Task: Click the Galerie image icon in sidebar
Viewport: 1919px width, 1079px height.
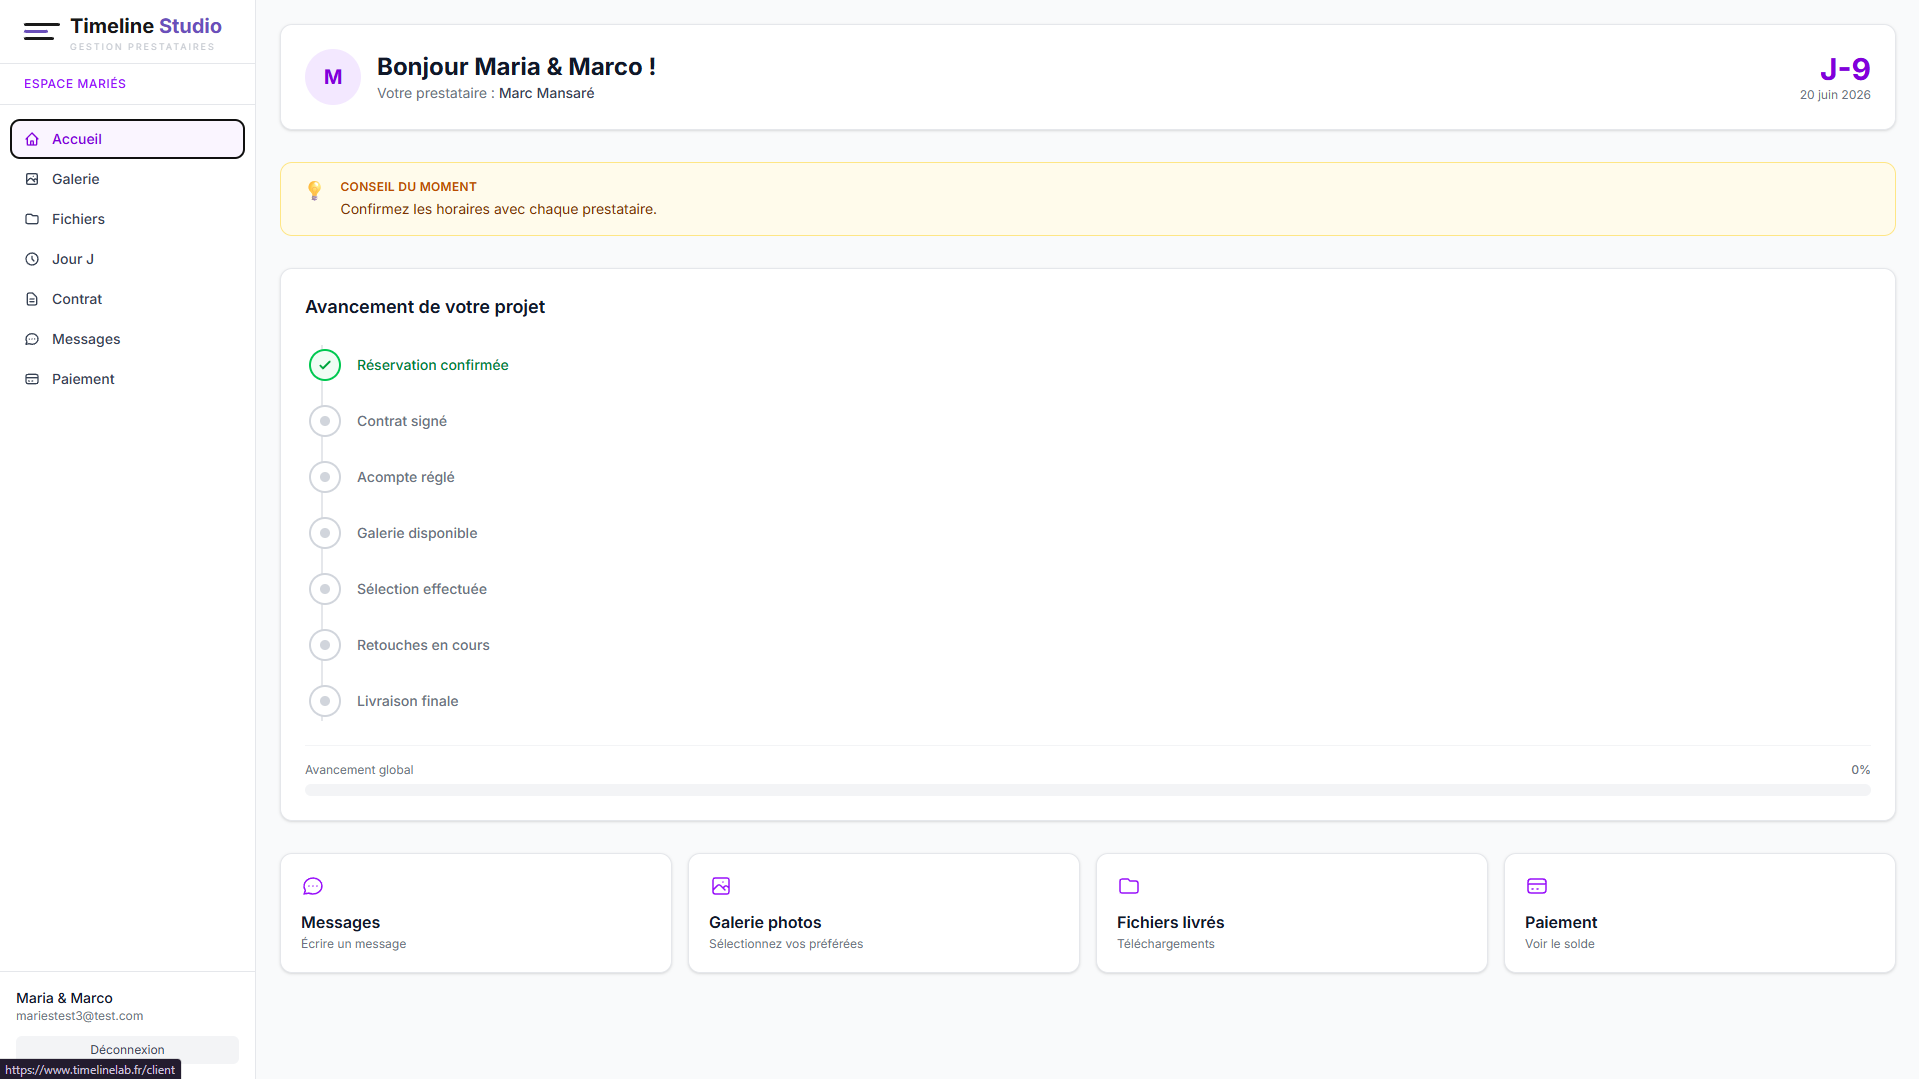Action: tap(32, 179)
